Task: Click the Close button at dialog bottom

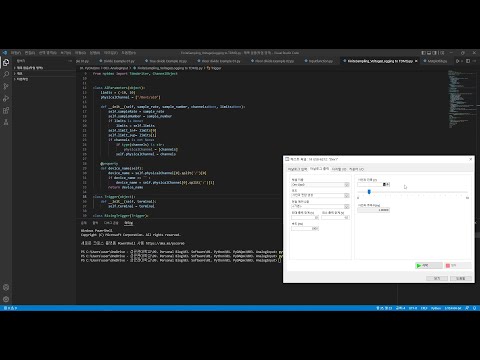Action: [x=437, y=278]
